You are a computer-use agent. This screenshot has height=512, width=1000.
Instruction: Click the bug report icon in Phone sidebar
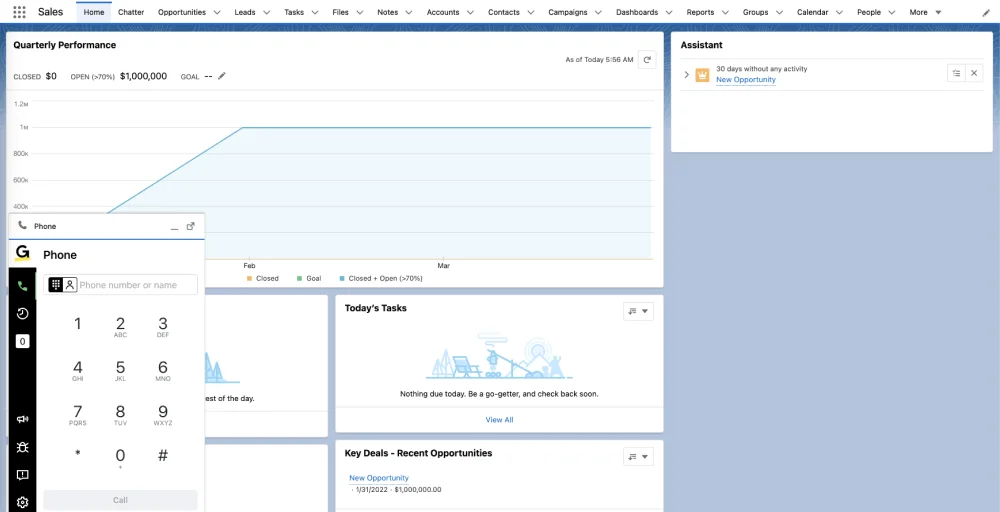[x=22, y=447]
